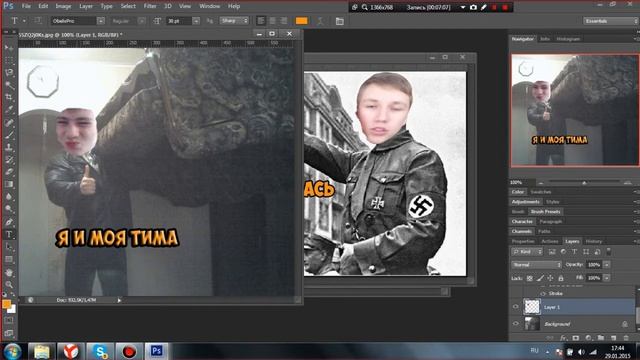
Task: Hide the Background layer eye icon
Action: tap(516, 324)
